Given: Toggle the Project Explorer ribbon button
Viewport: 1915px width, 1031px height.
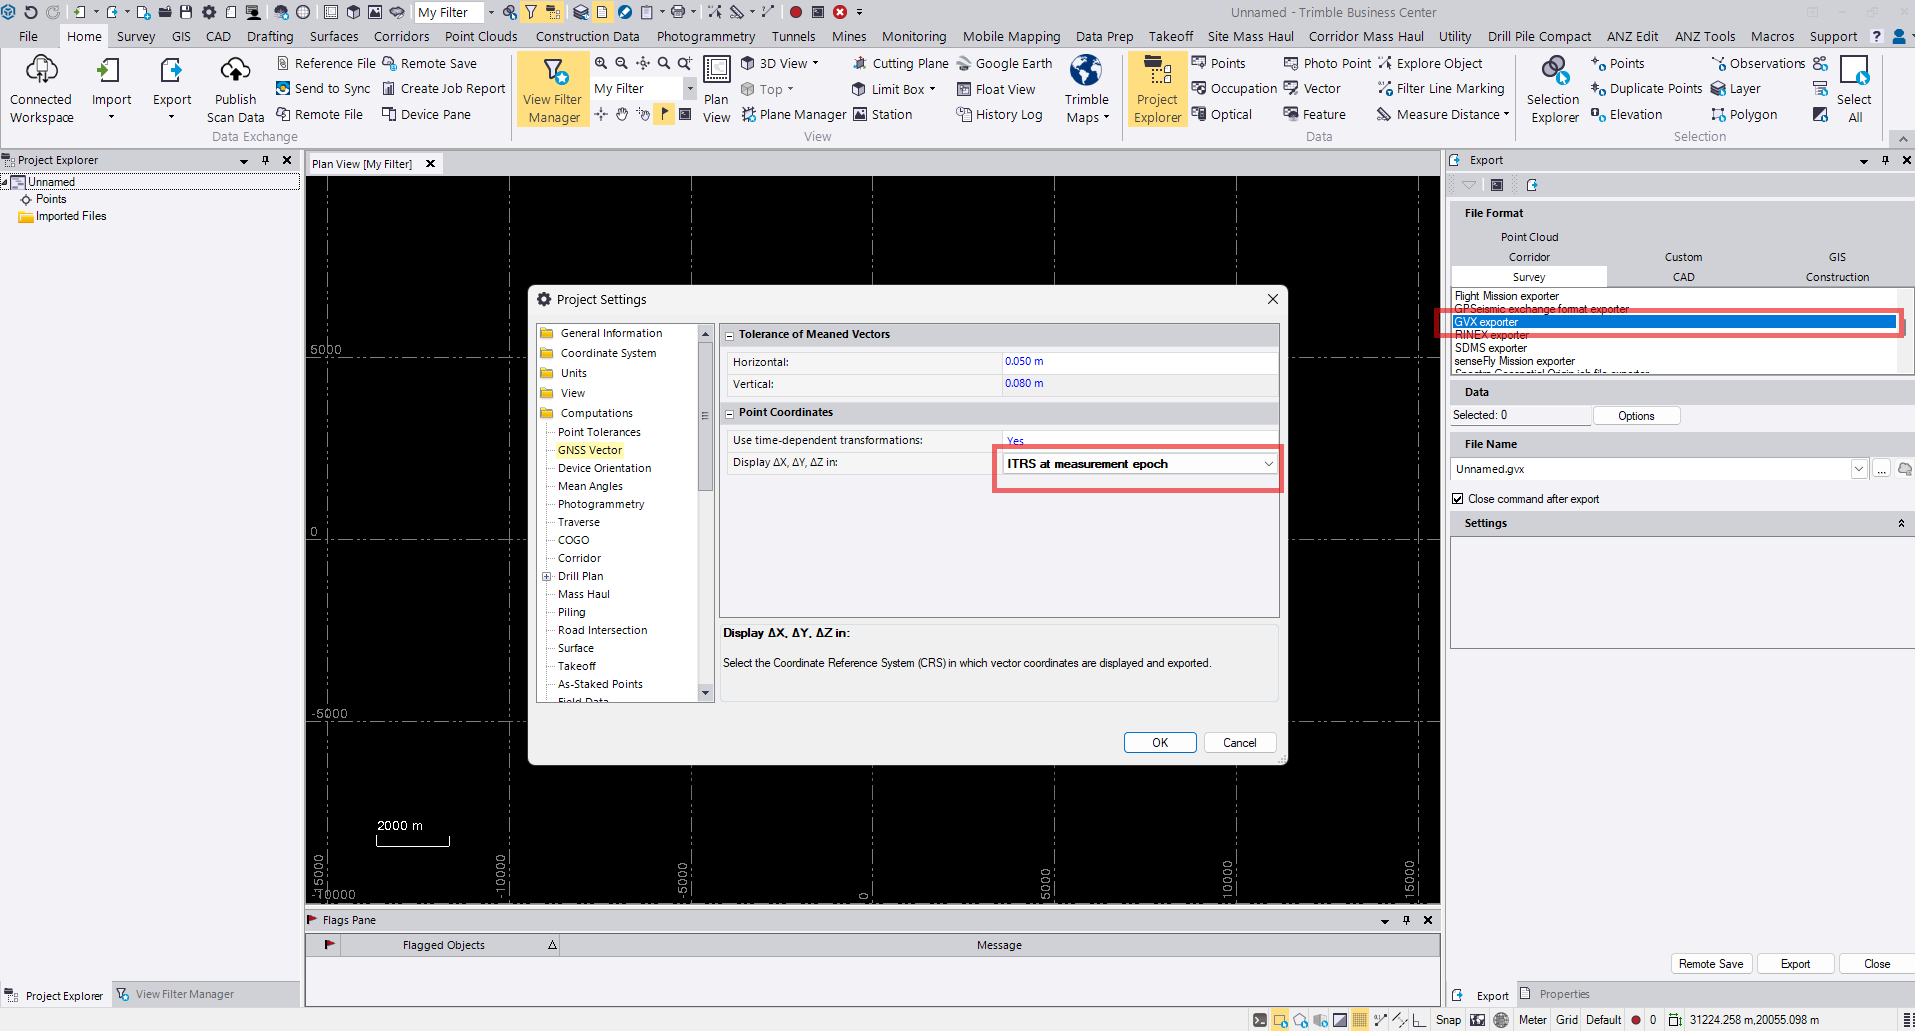Looking at the screenshot, I should [x=1157, y=89].
